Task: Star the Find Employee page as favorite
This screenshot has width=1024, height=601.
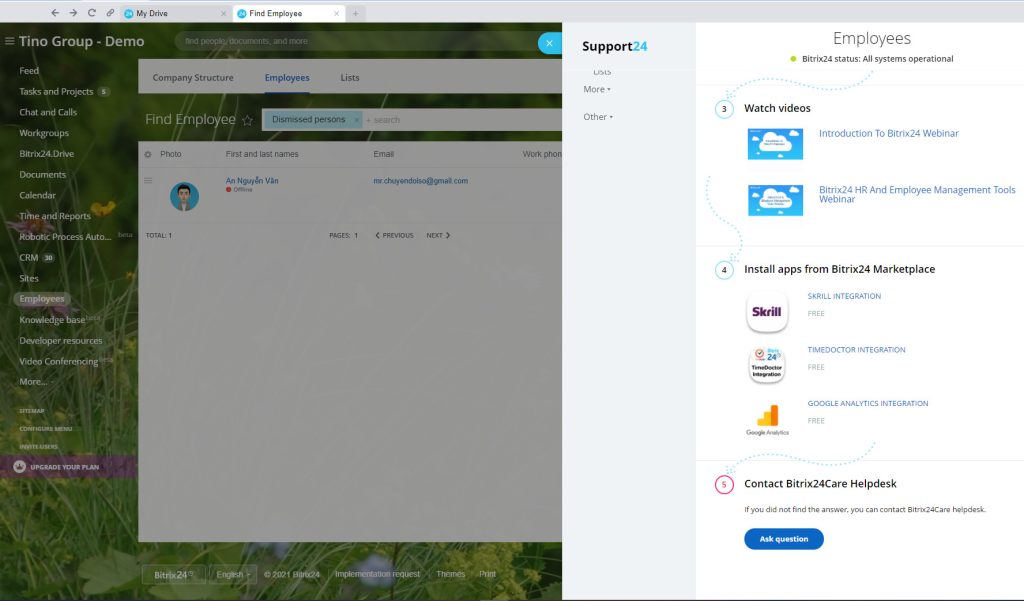Action: [248, 120]
